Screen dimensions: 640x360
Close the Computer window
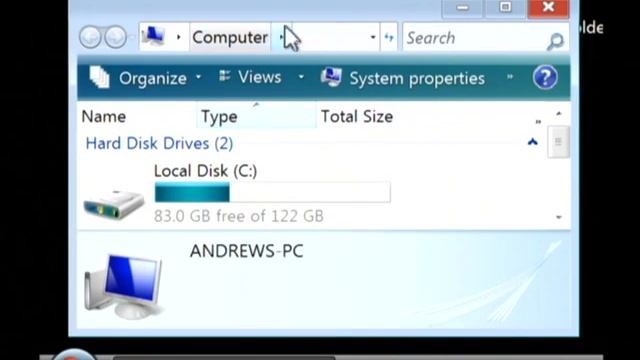(548, 8)
